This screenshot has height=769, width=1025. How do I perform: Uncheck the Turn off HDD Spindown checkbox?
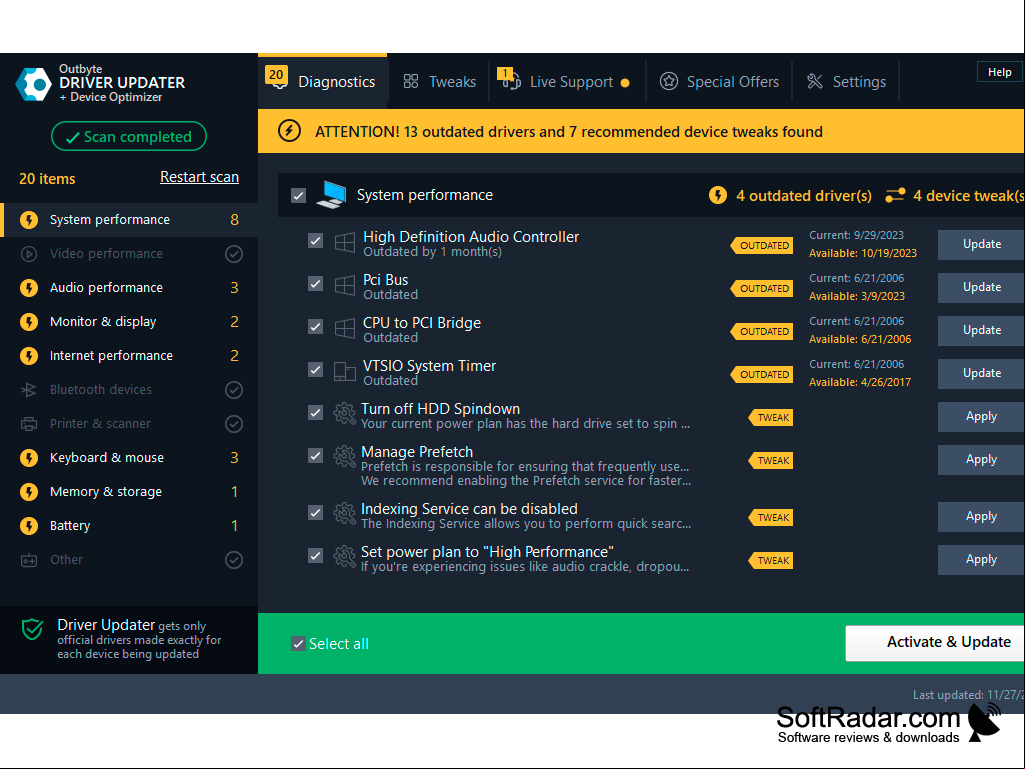(x=315, y=413)
